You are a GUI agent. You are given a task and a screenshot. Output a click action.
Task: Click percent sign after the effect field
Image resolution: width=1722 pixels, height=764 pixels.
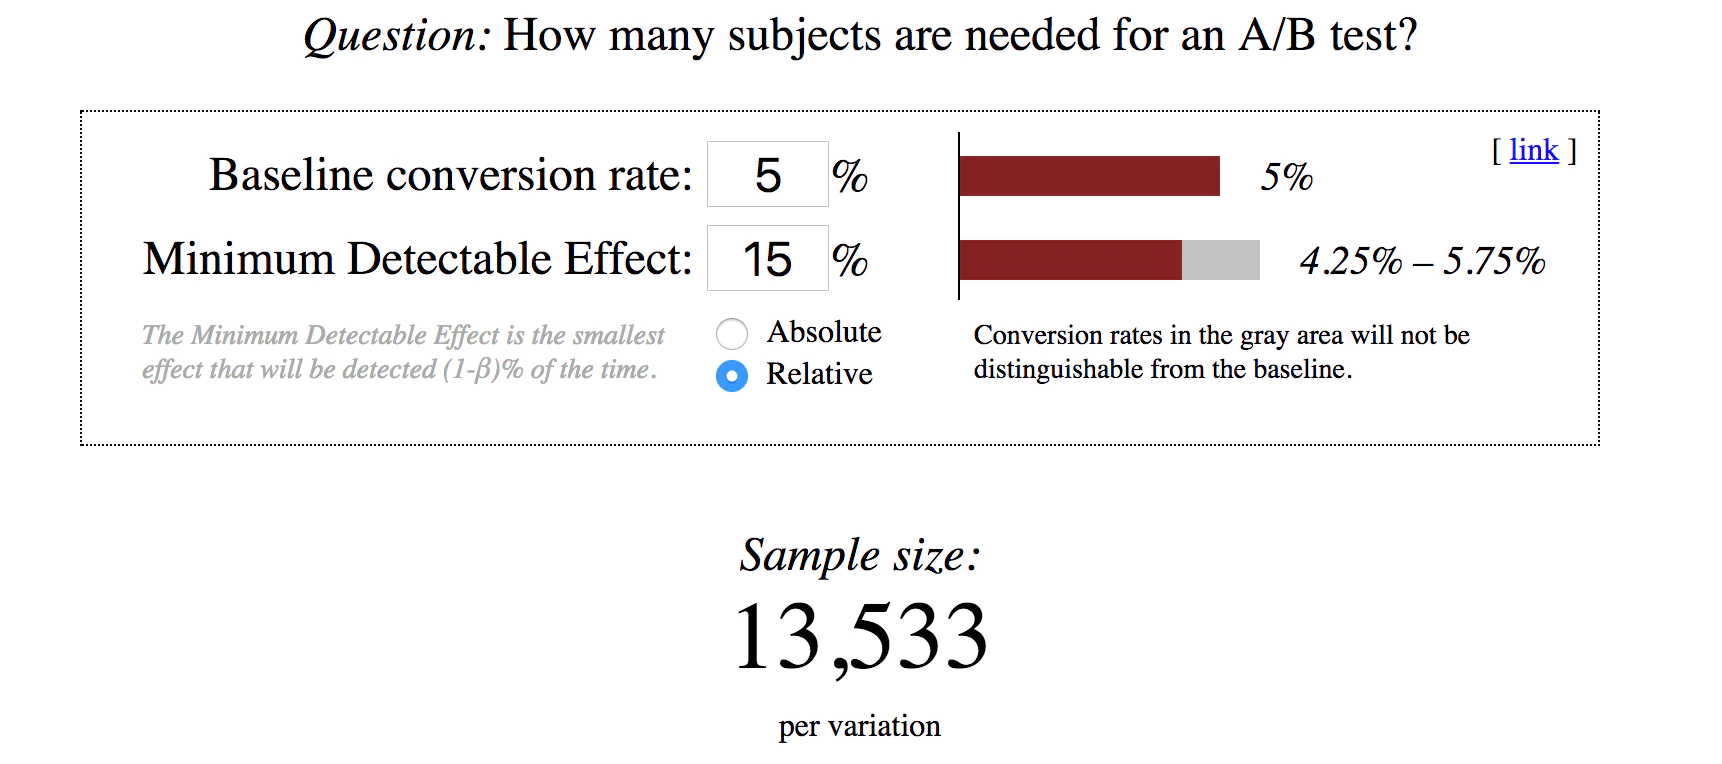[850, 261]
